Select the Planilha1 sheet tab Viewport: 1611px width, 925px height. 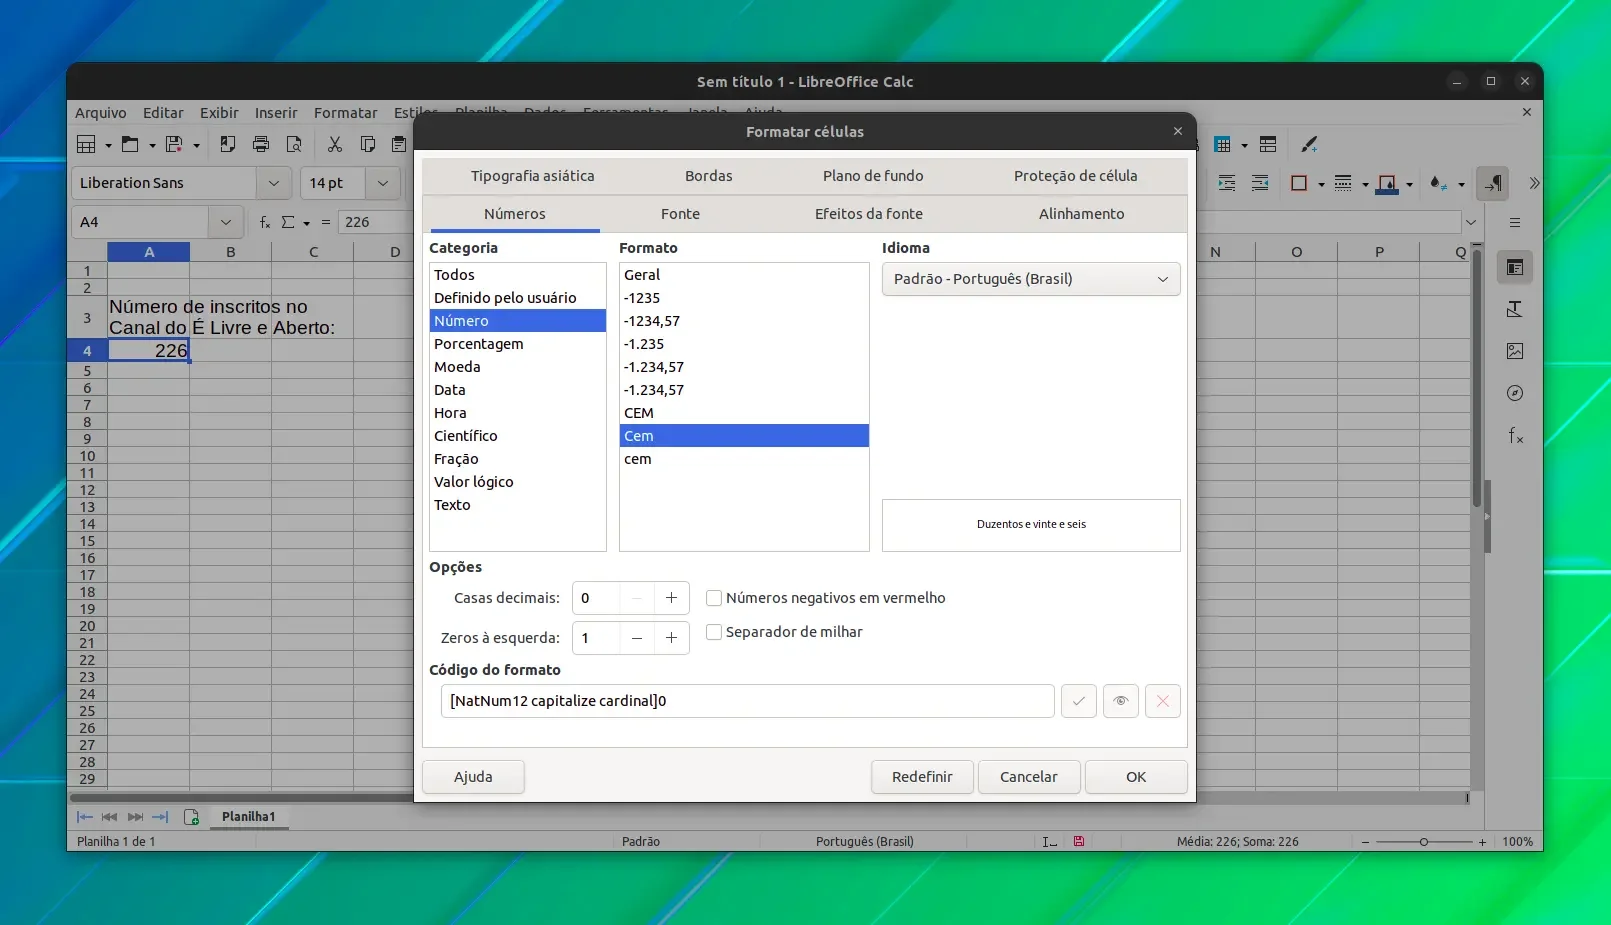(248, 817)
